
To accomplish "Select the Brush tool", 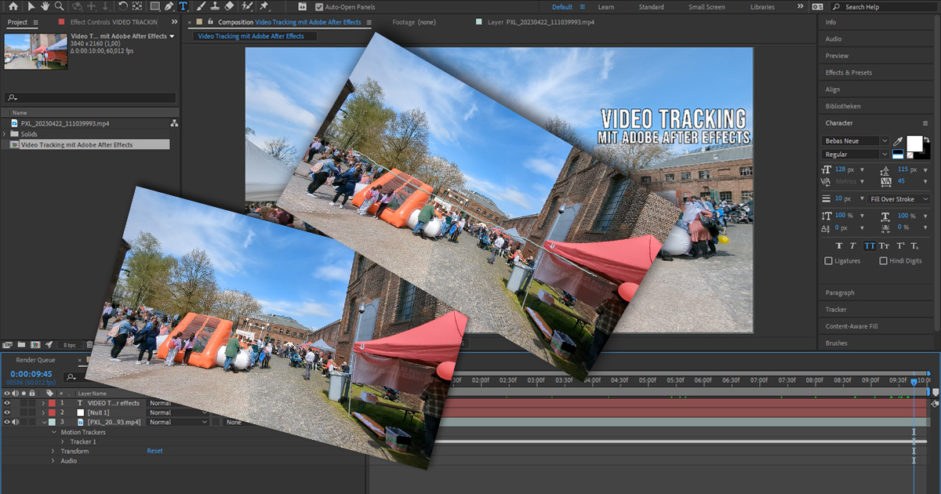I will coord(200,6).
